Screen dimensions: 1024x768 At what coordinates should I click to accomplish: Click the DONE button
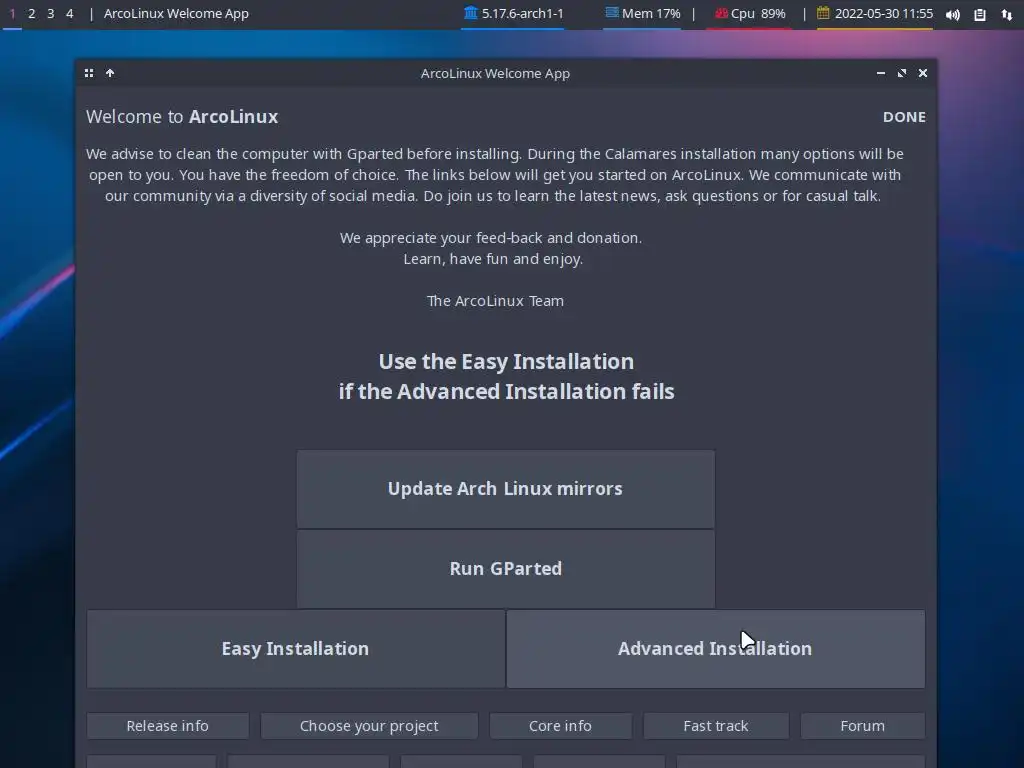[x=904, y=117]
